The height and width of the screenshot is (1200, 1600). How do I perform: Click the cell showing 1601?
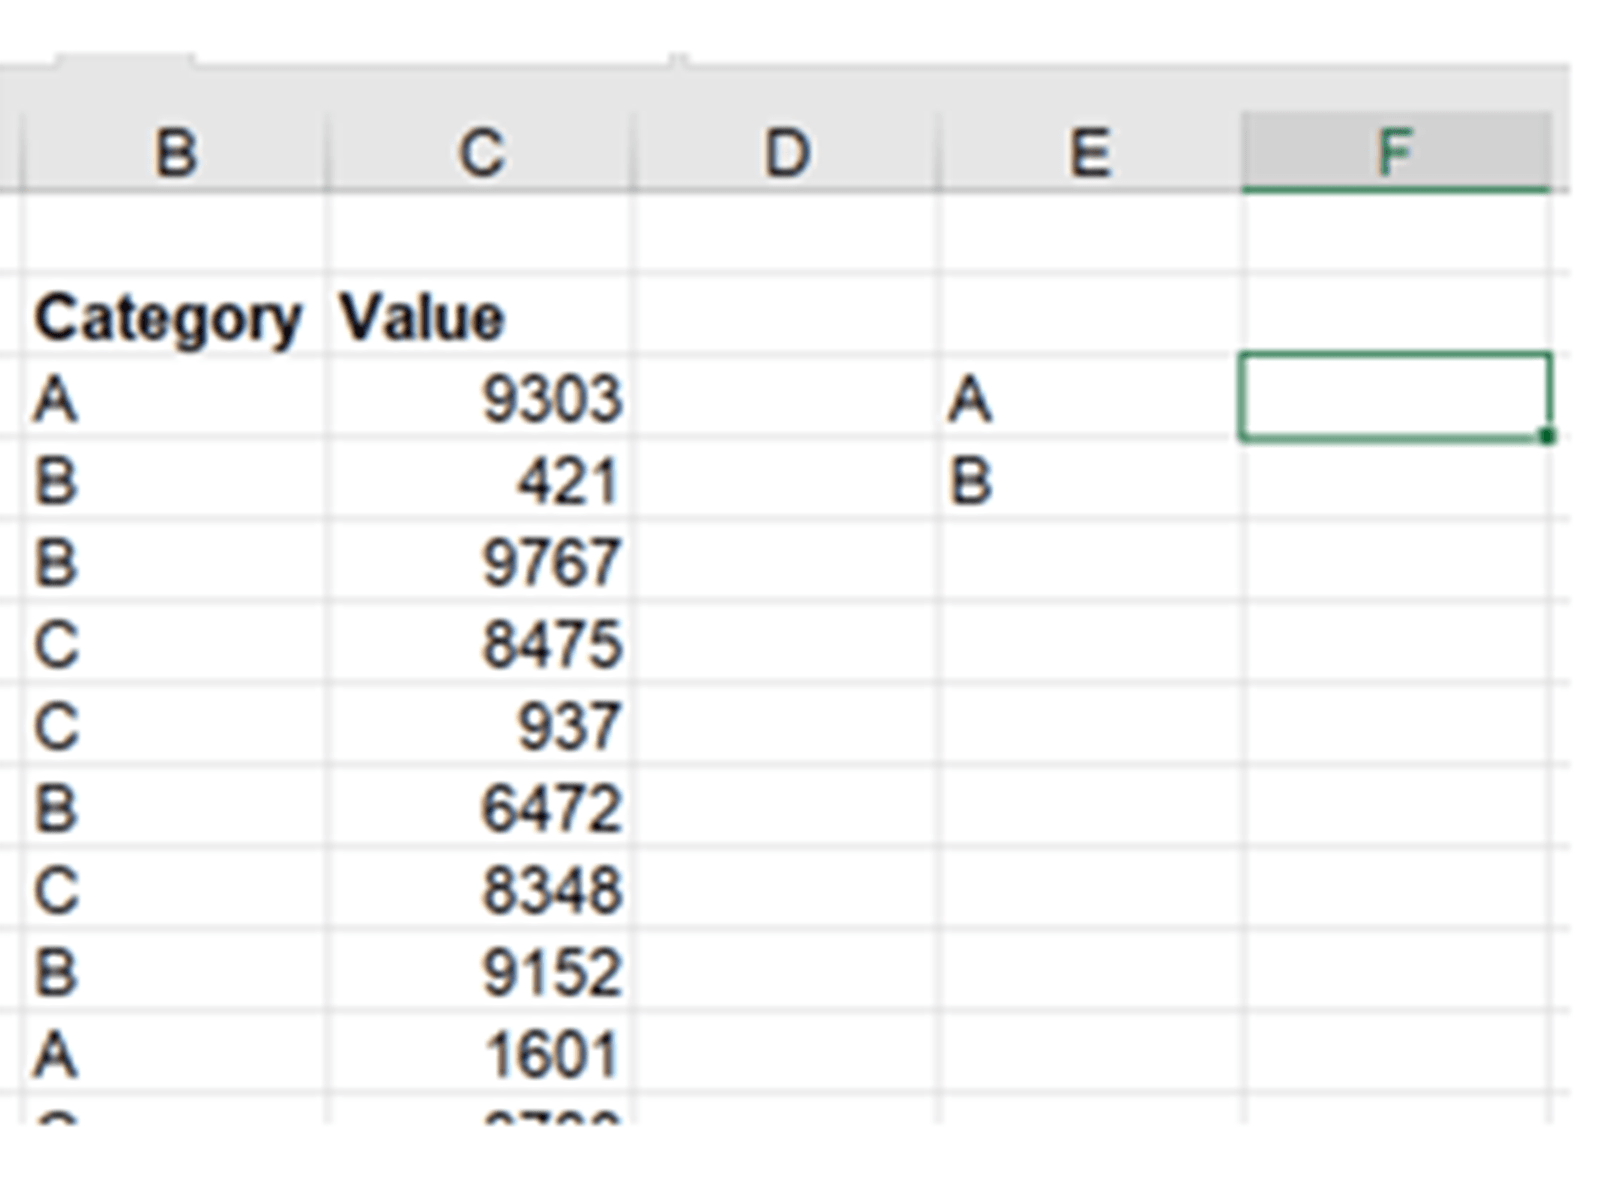(x=480, y=1055)
